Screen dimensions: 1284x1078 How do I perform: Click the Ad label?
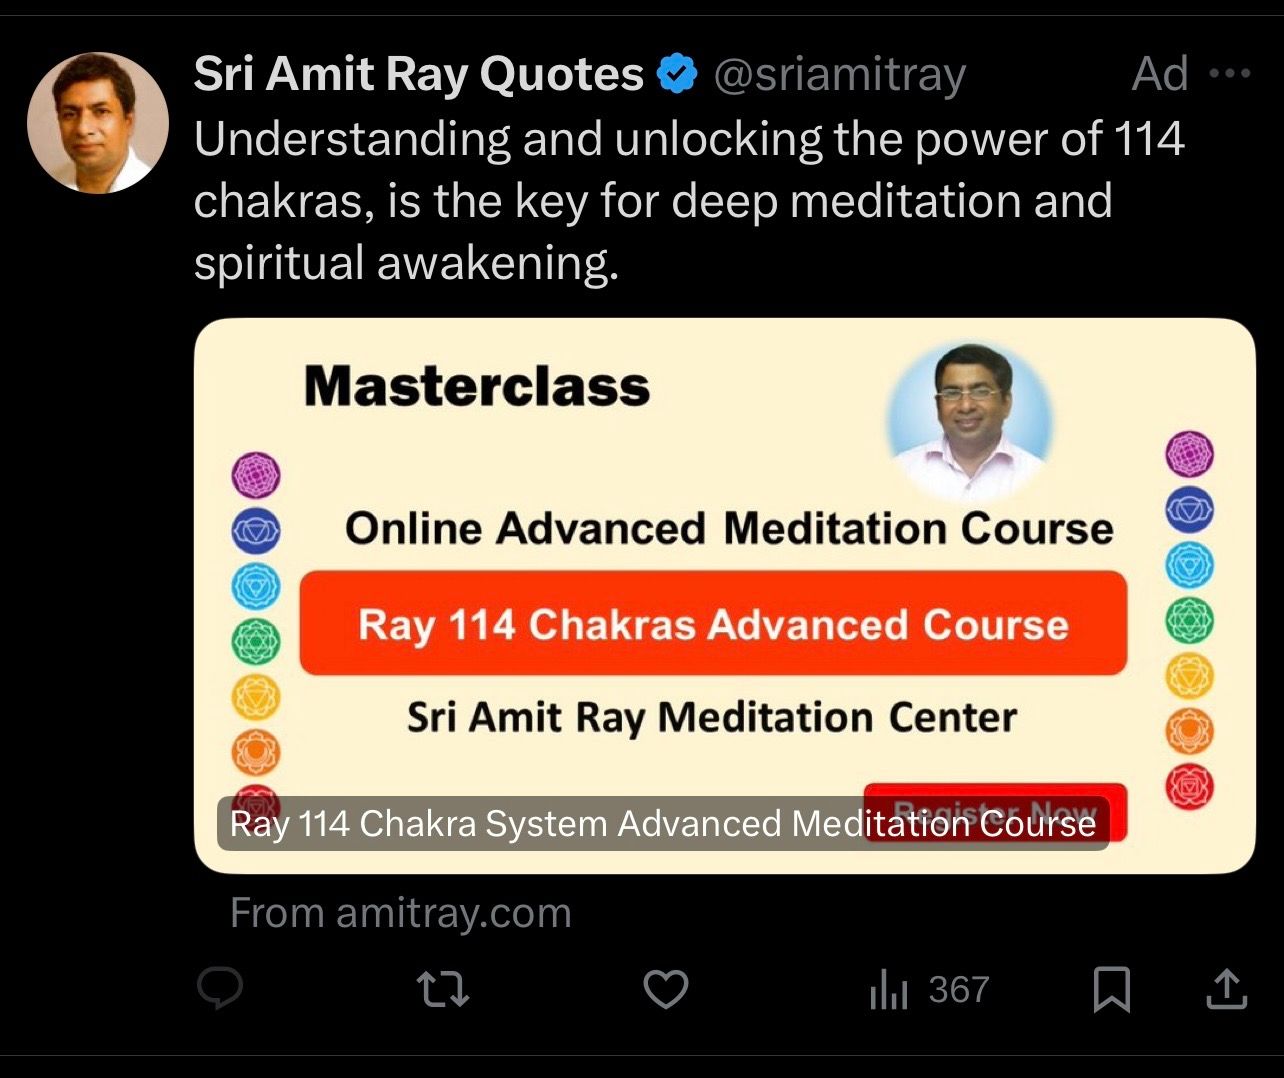[1160, 74]
